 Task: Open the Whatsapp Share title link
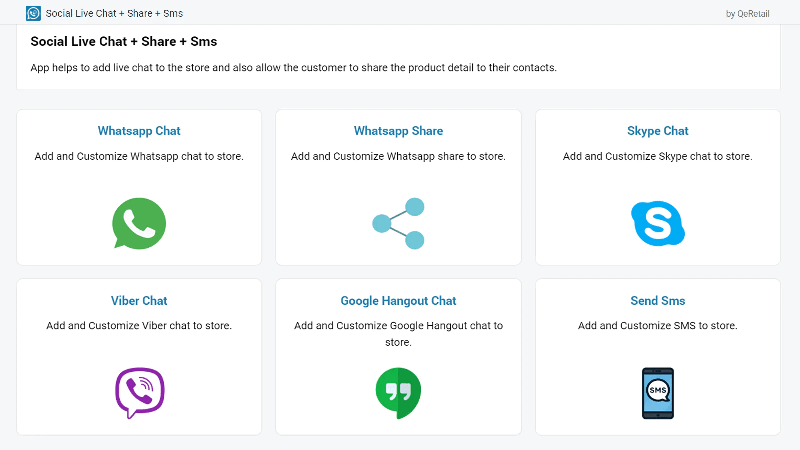click(x=398, y=131)
